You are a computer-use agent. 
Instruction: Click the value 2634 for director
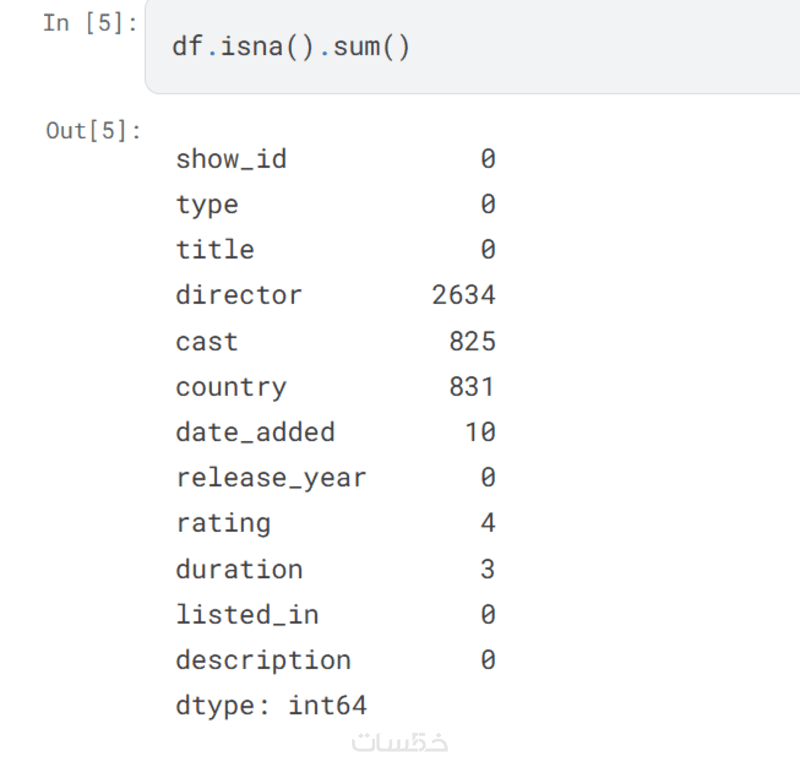[x=464, y=295]
